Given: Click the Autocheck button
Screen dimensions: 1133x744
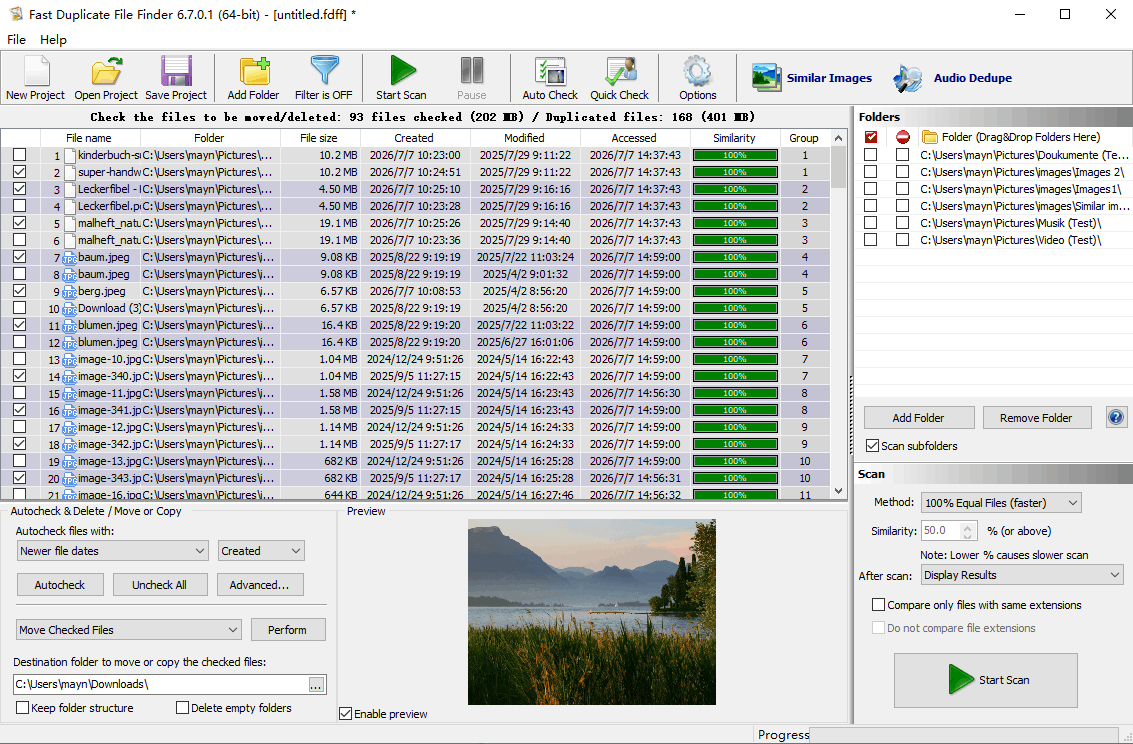Looking at the screenshot, I should coord(60,584).
